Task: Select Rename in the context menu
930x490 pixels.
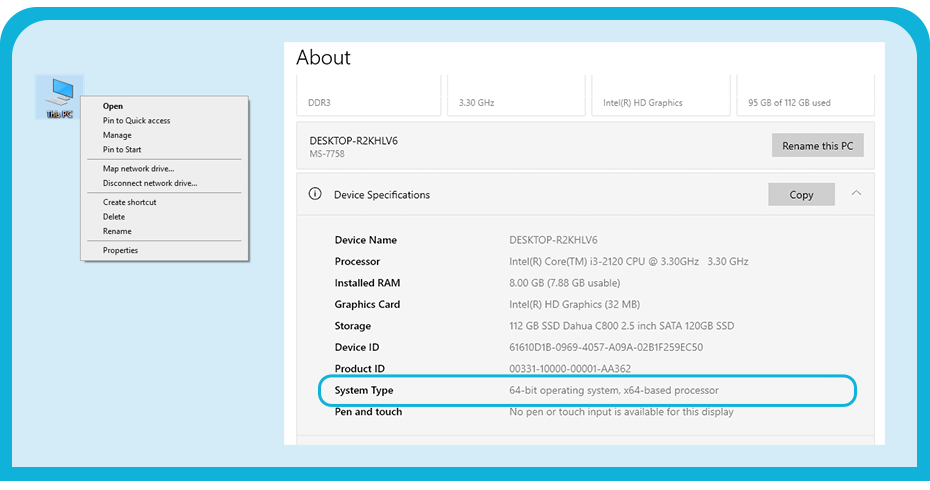Action: click(117, 231)
